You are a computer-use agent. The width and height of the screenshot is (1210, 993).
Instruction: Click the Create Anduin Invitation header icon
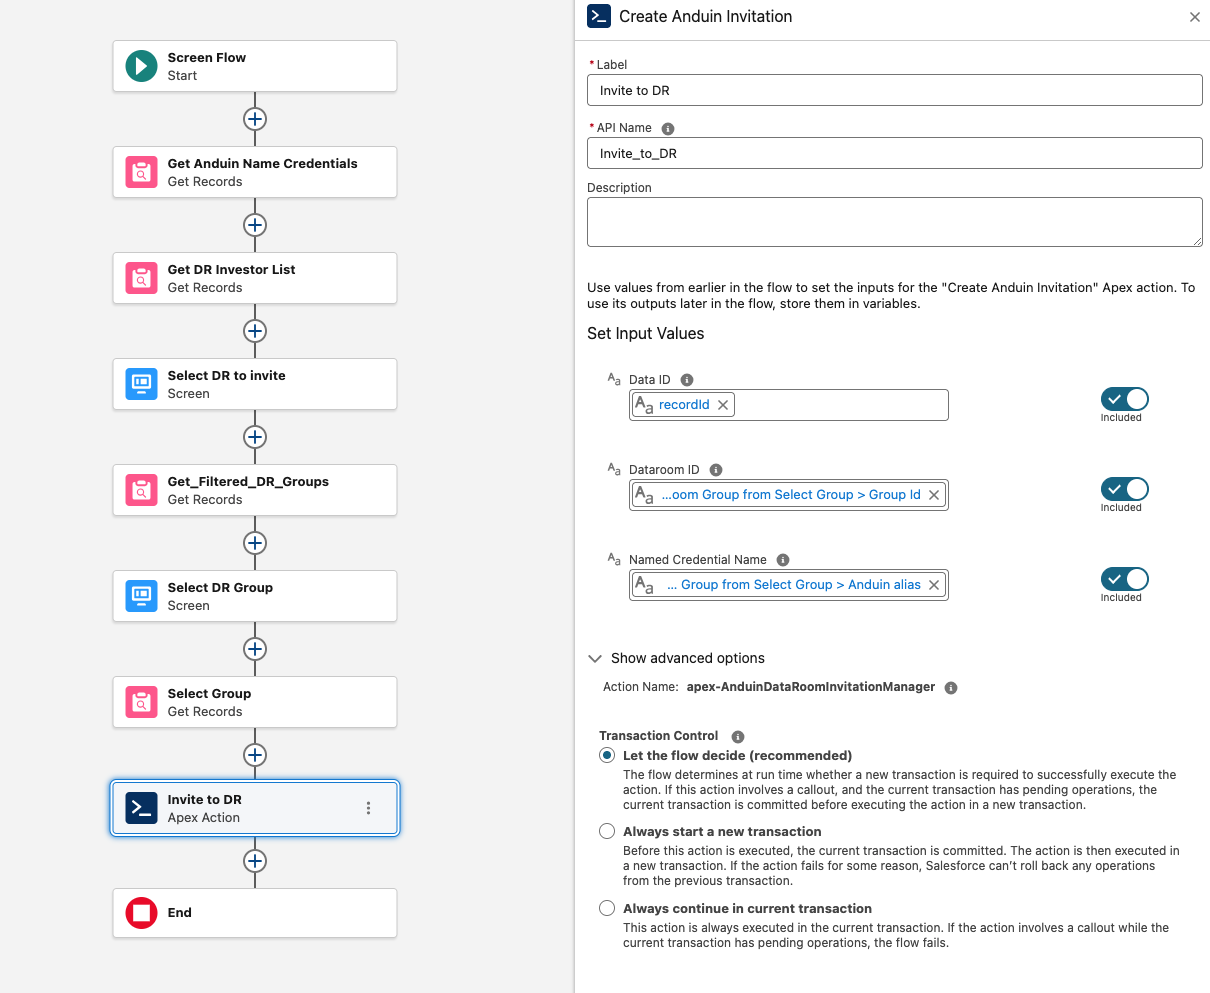point(599,16)
